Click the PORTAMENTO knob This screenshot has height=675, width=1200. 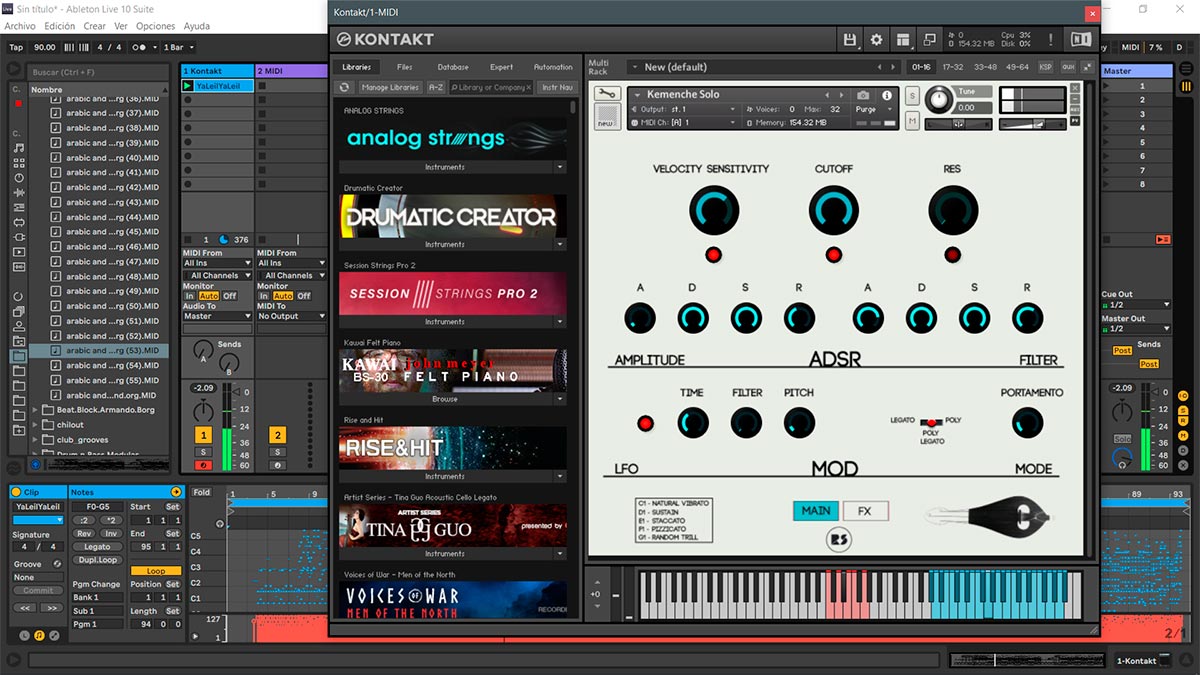[1026, 423]
